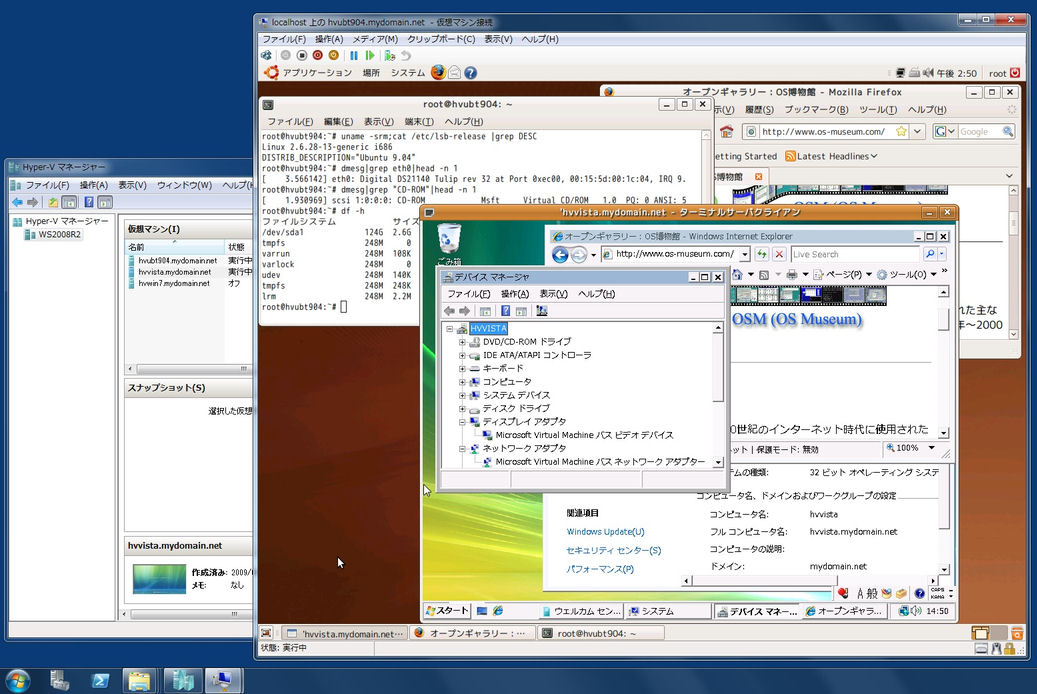This screenshot has height=694, width=1037.
Task: Click the printer icon in the IE command bar
Action: 792,275
